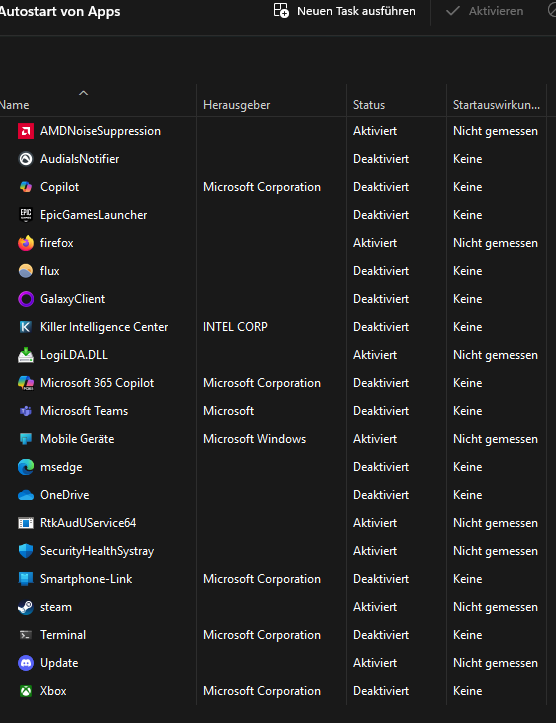Image resolution: width=556 pixels, height=723 pixels.
Task: Select the Smartphone-Link entry name
Action: tap(86, 579)
